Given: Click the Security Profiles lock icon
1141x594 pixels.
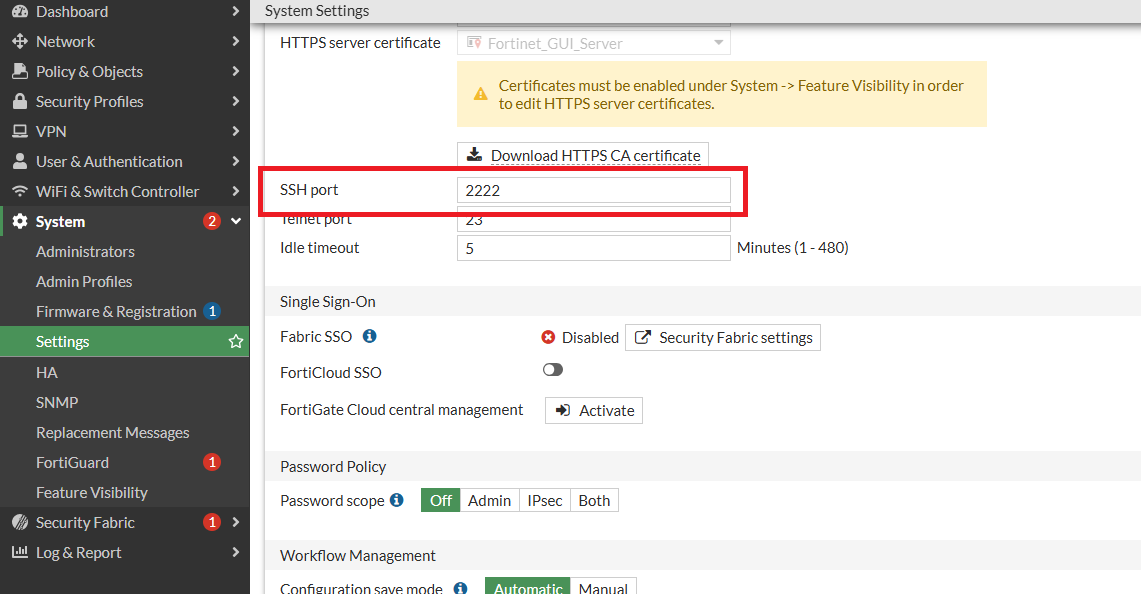Looking at the screenshot, I should tap(20, 101).
